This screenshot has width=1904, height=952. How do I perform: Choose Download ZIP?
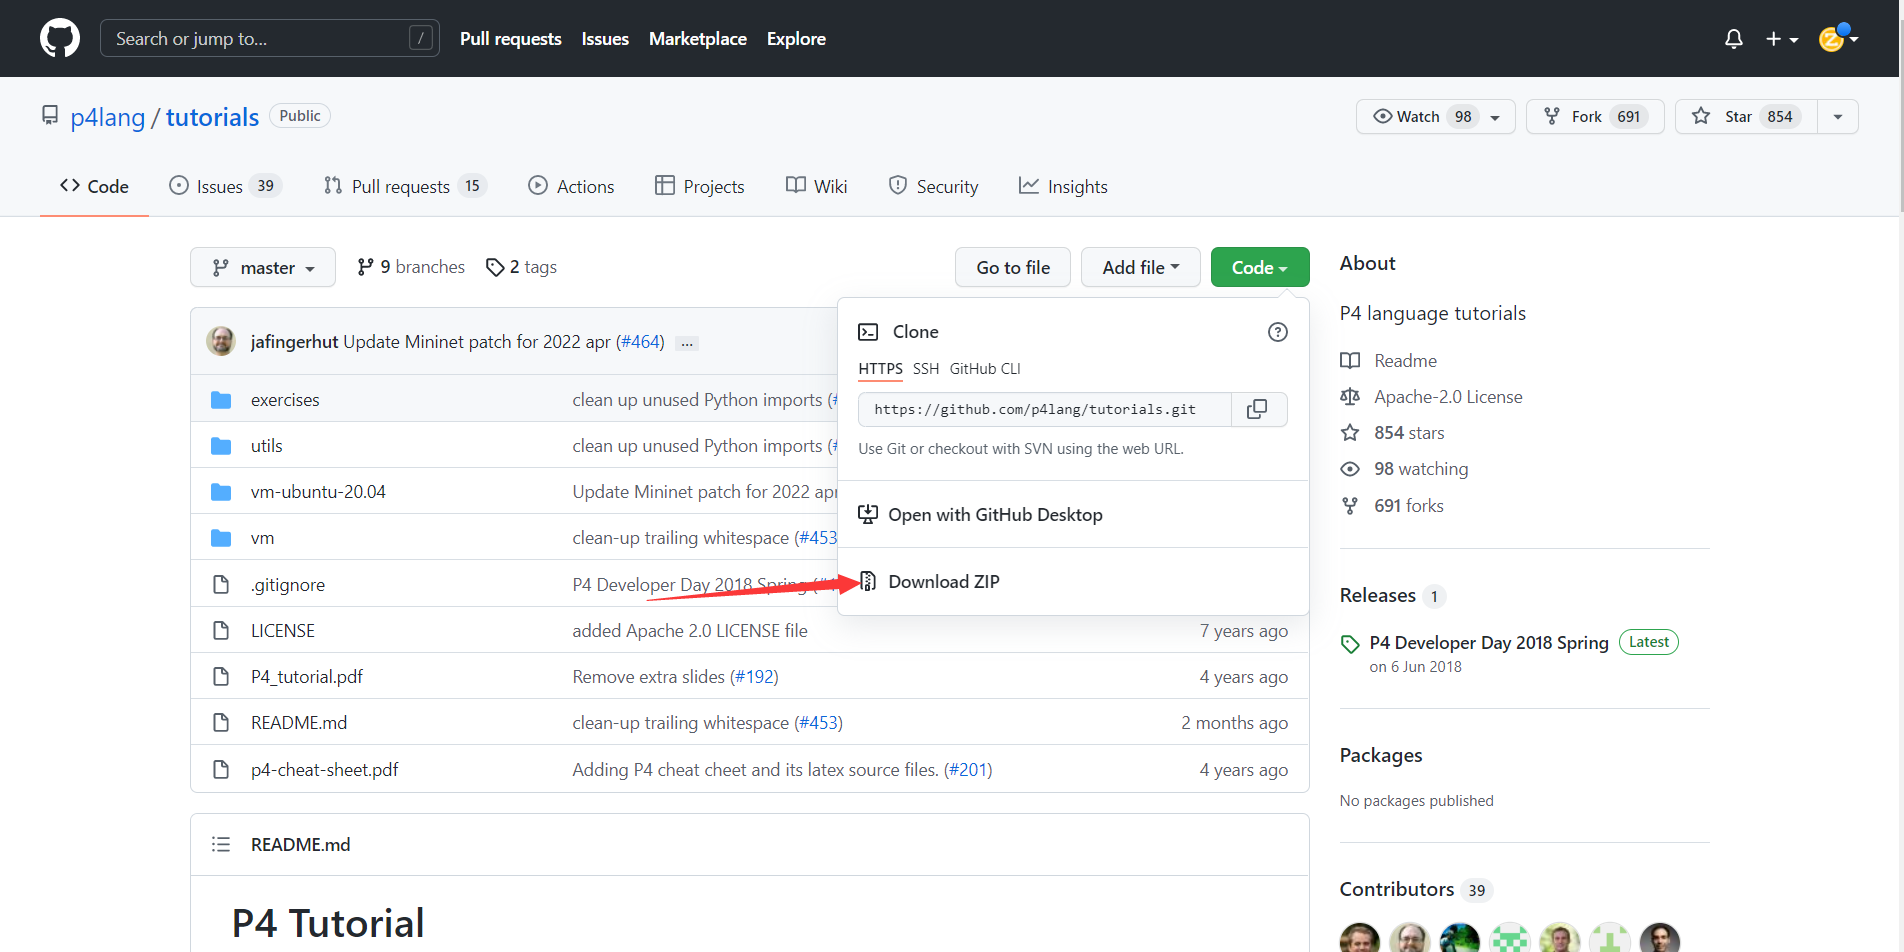[929, 582]
